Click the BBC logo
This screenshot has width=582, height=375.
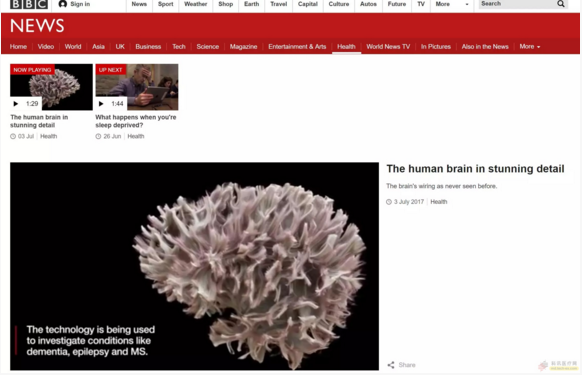(x=29, y=4)
